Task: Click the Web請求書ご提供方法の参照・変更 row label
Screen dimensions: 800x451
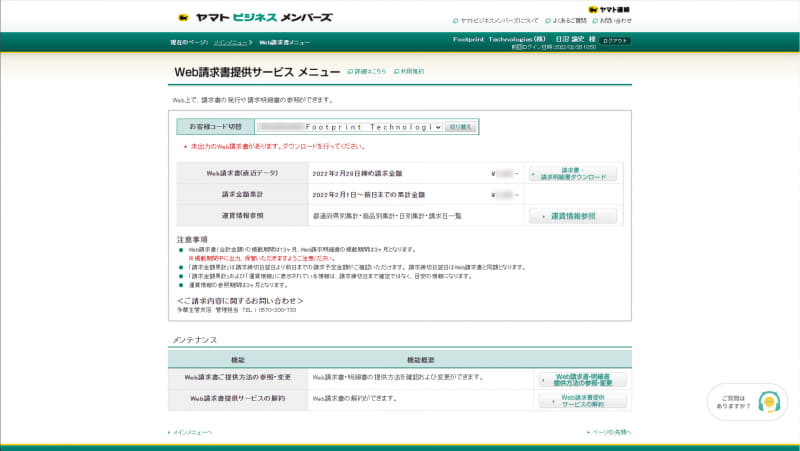Action: [238, 378]
